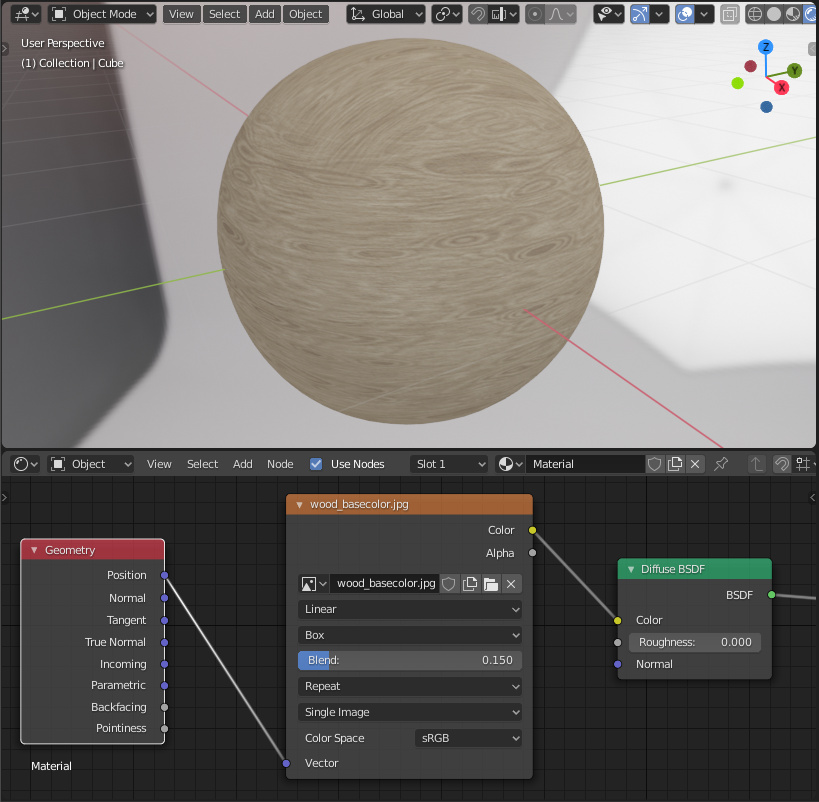Collapse the Geometry node
This screenshot has width=819, height=802.
click(34, 550)
